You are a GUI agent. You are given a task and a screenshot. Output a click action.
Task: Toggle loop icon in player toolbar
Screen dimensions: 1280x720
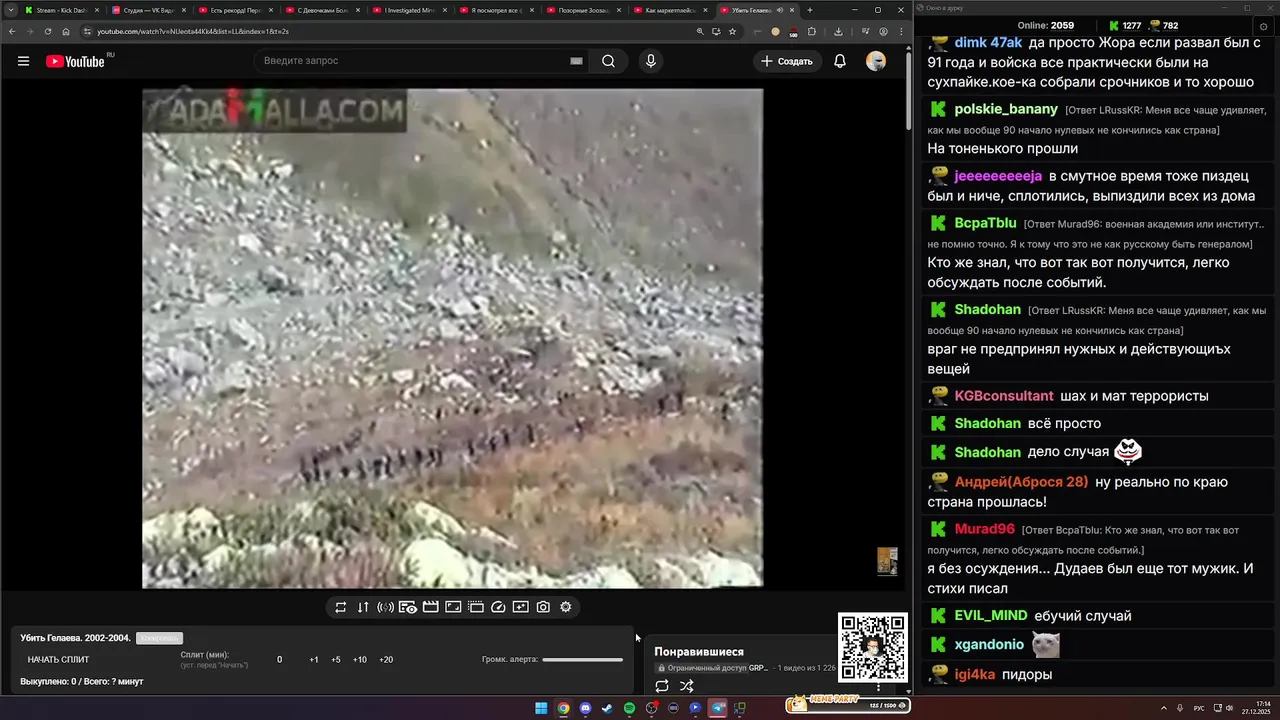point(341,607)
